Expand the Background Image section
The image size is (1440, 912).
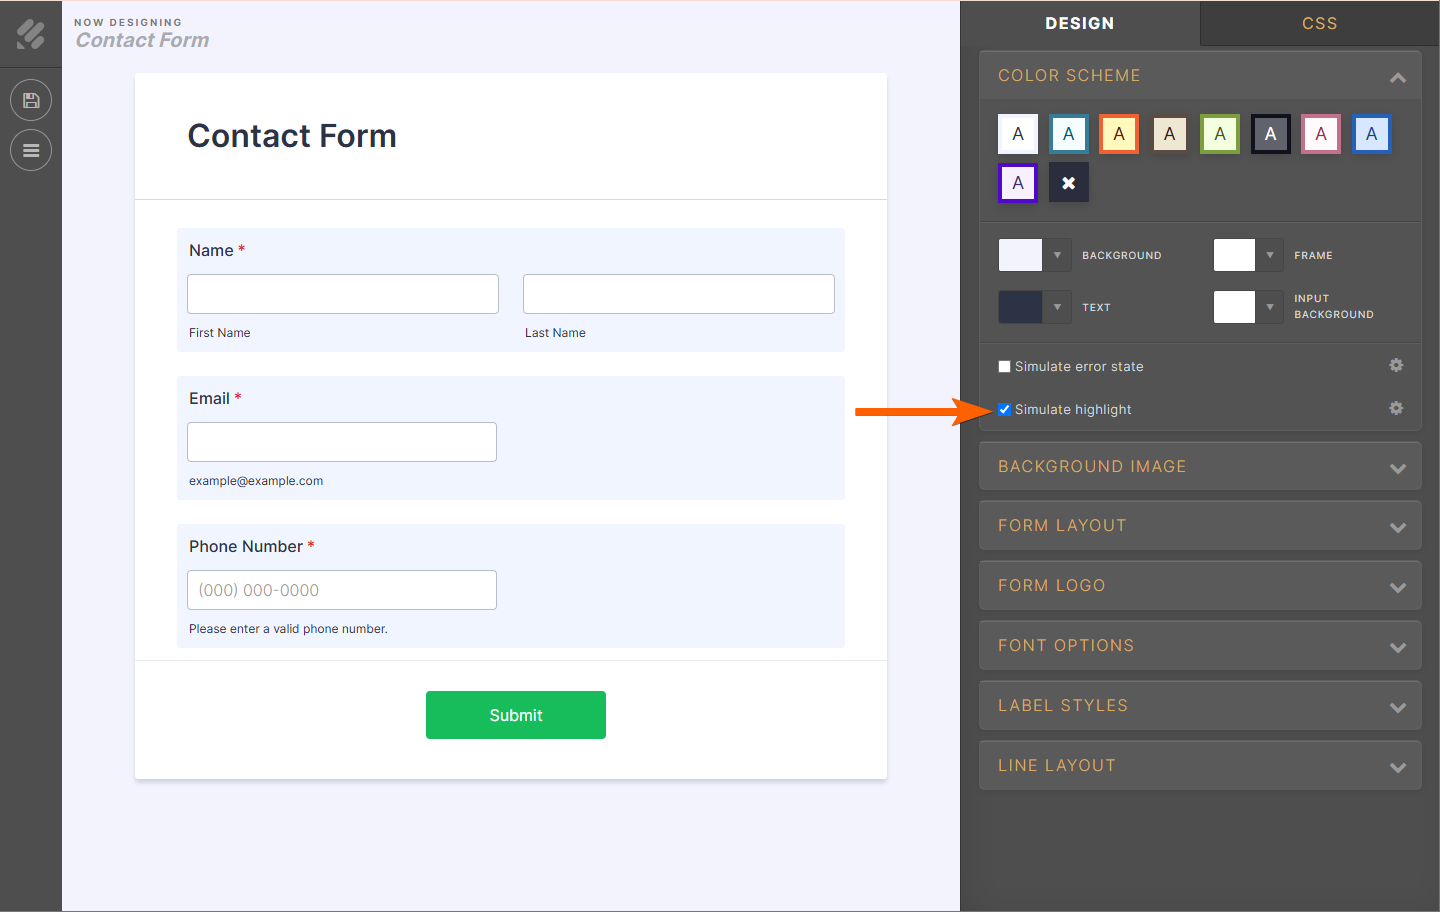coord(1200,467)
